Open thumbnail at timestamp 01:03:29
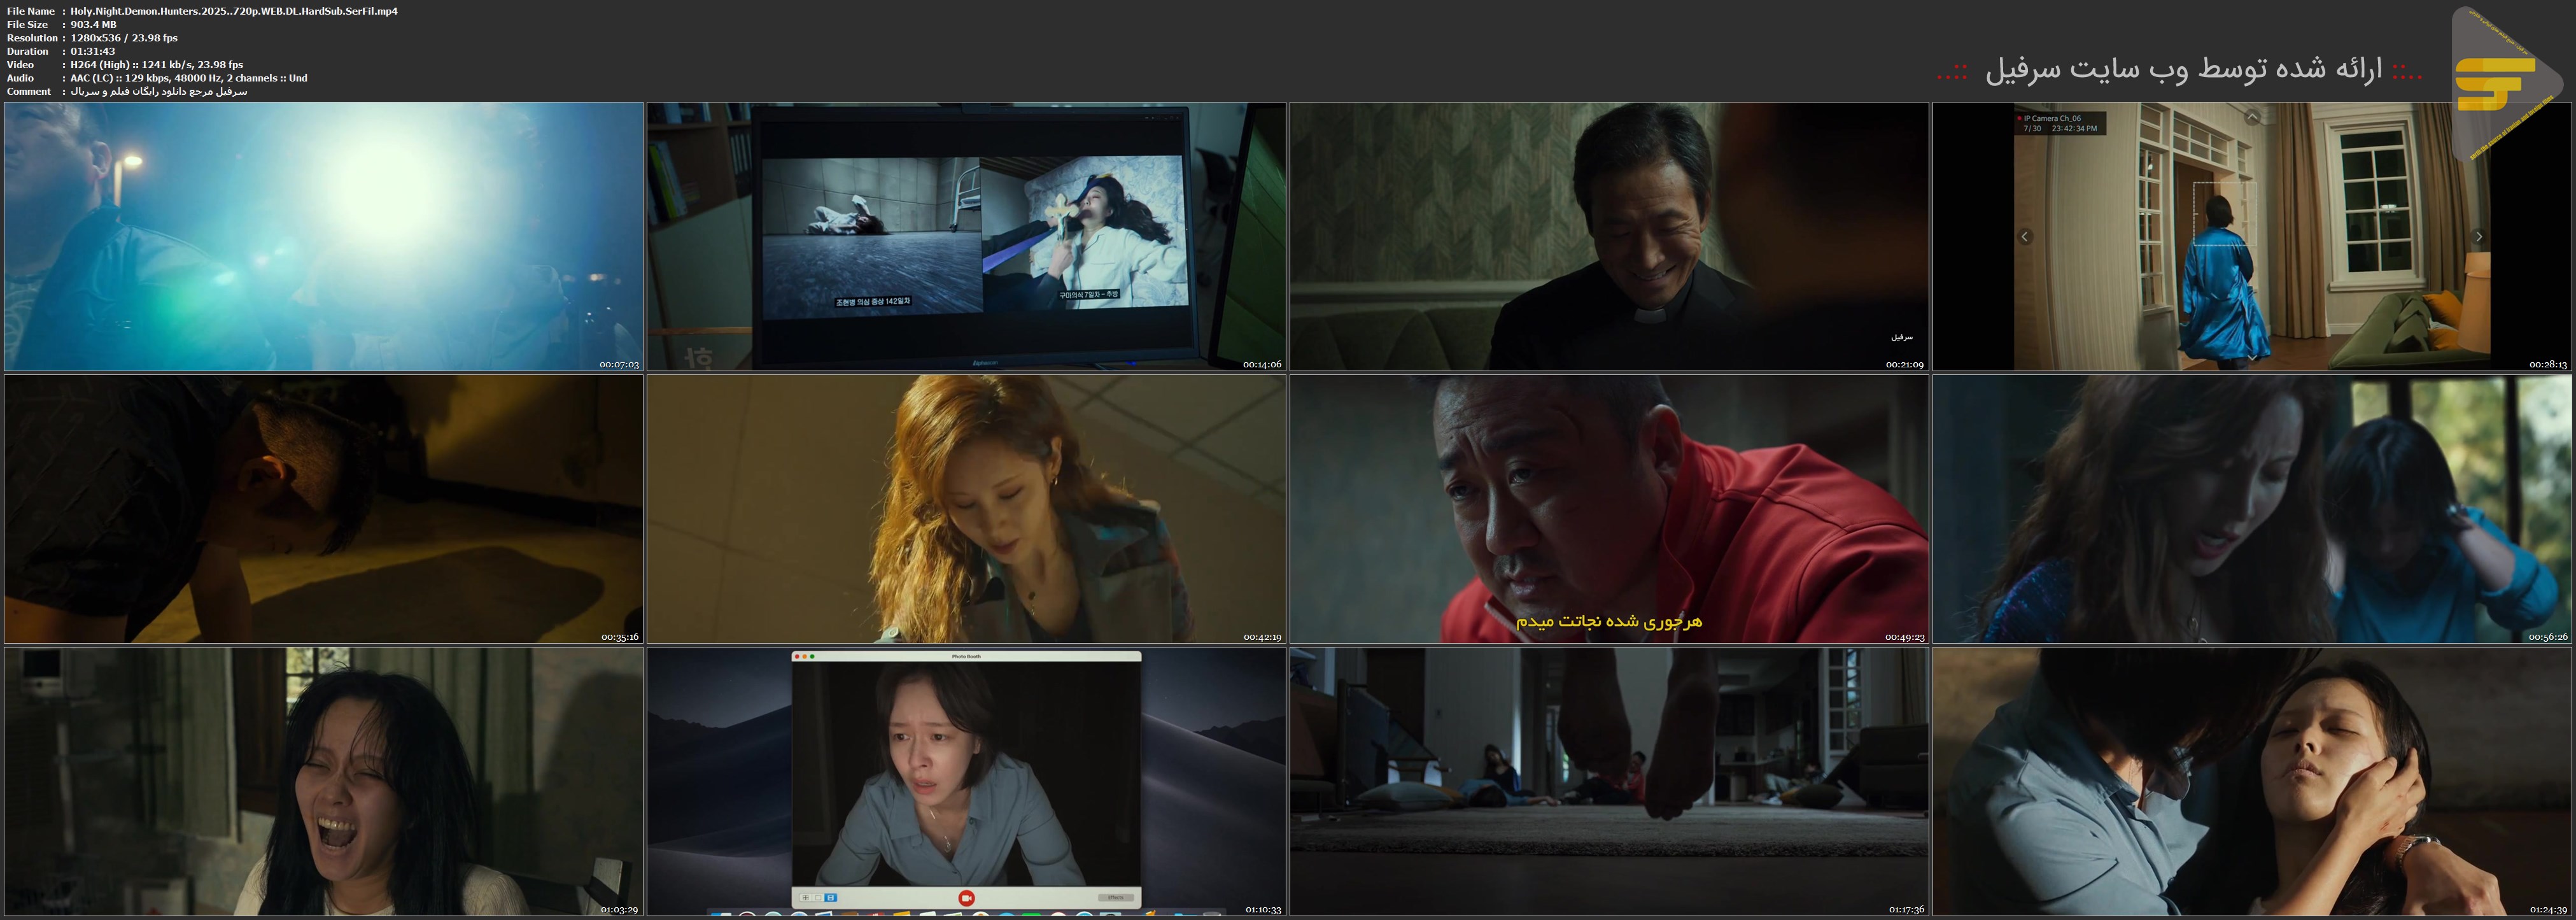The height and width of the screenshot is (920, 2576). [323, 781]
